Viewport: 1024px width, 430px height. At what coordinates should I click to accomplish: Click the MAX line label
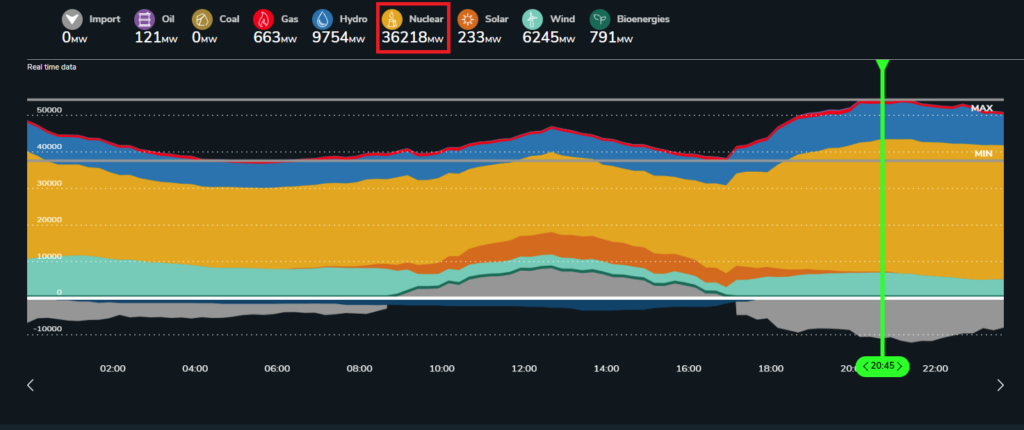pos(982,108)
